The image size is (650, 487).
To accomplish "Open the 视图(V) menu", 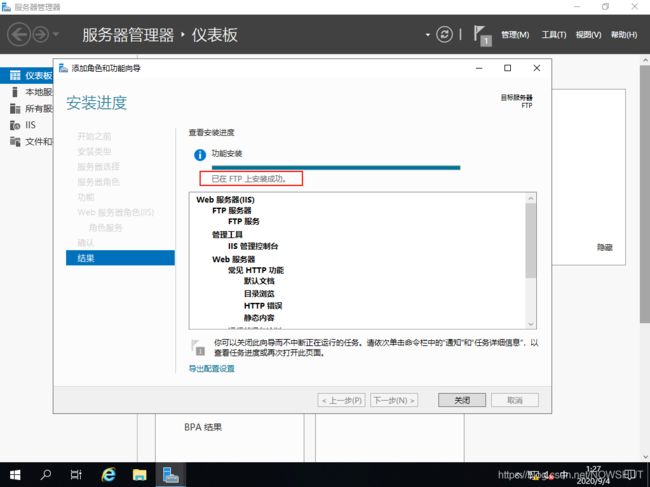I will 588,35.
